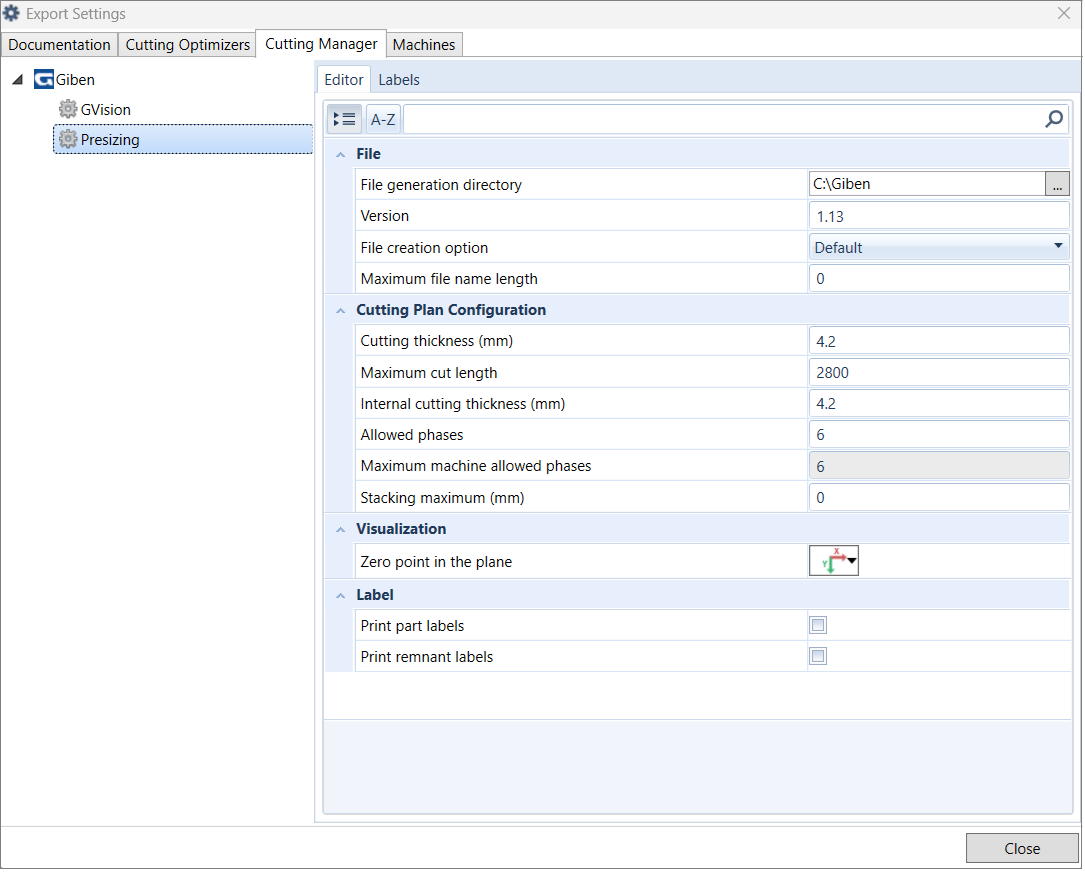Open File creation option dropdown

(939, 248)
